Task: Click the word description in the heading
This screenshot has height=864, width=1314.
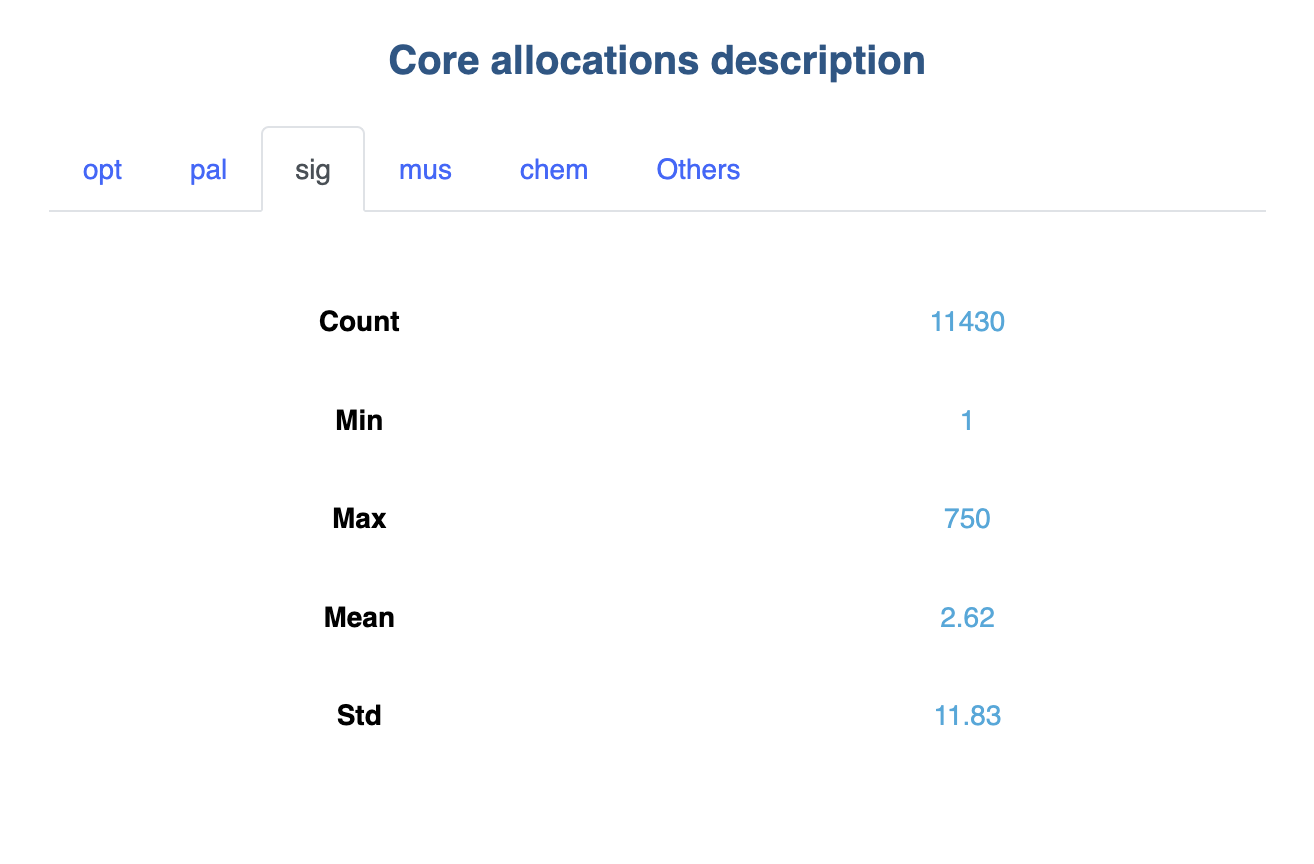Action: pyautogui.click(x=817, y=61)
